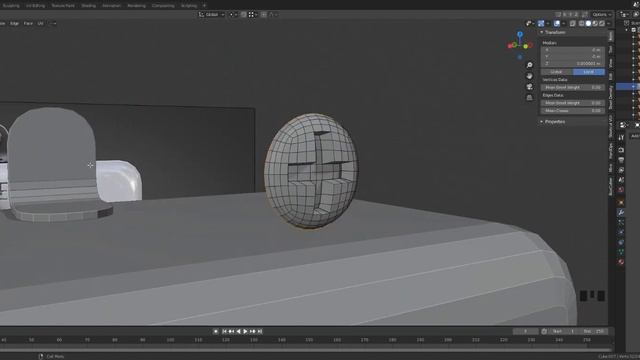Switch perspective/orthographic with grid icon
The height and width of the screenshot is (360, 640).
tap(529, 98)
